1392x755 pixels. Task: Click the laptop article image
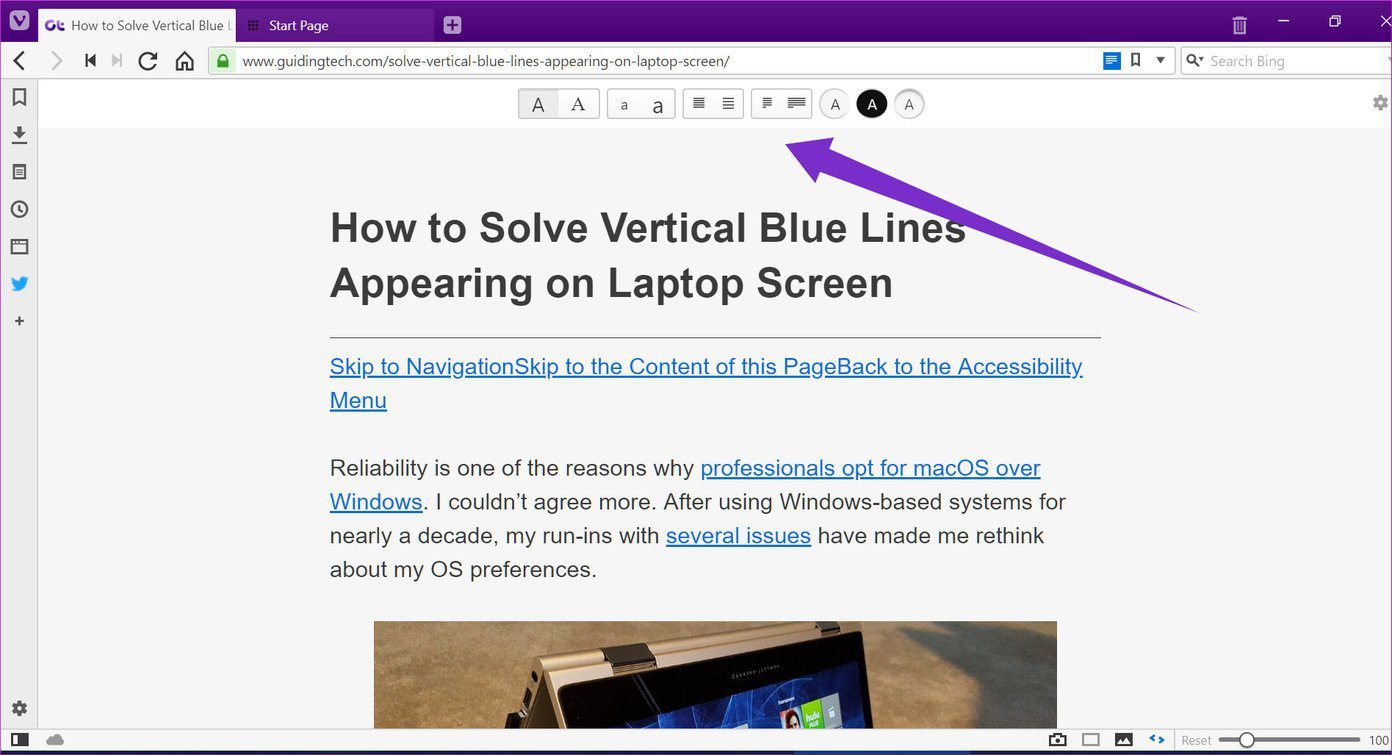coord(715,675)
